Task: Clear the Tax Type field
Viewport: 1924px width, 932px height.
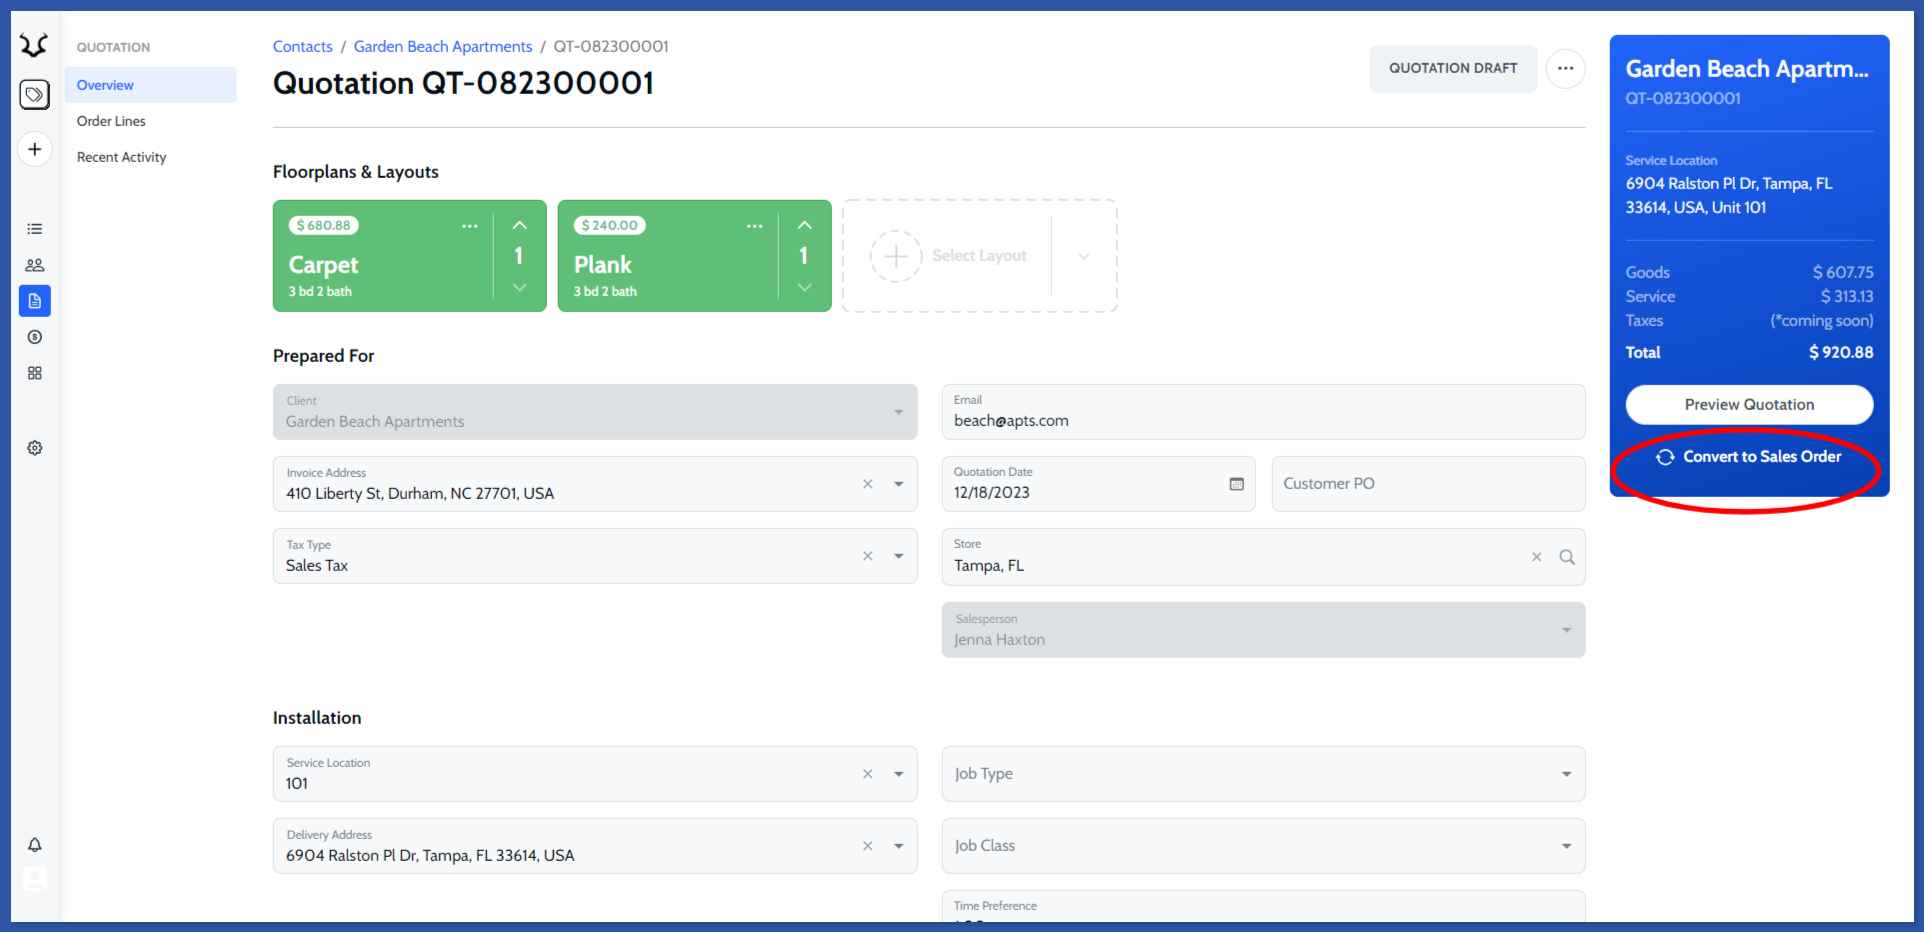Action: tap(868, 556)
